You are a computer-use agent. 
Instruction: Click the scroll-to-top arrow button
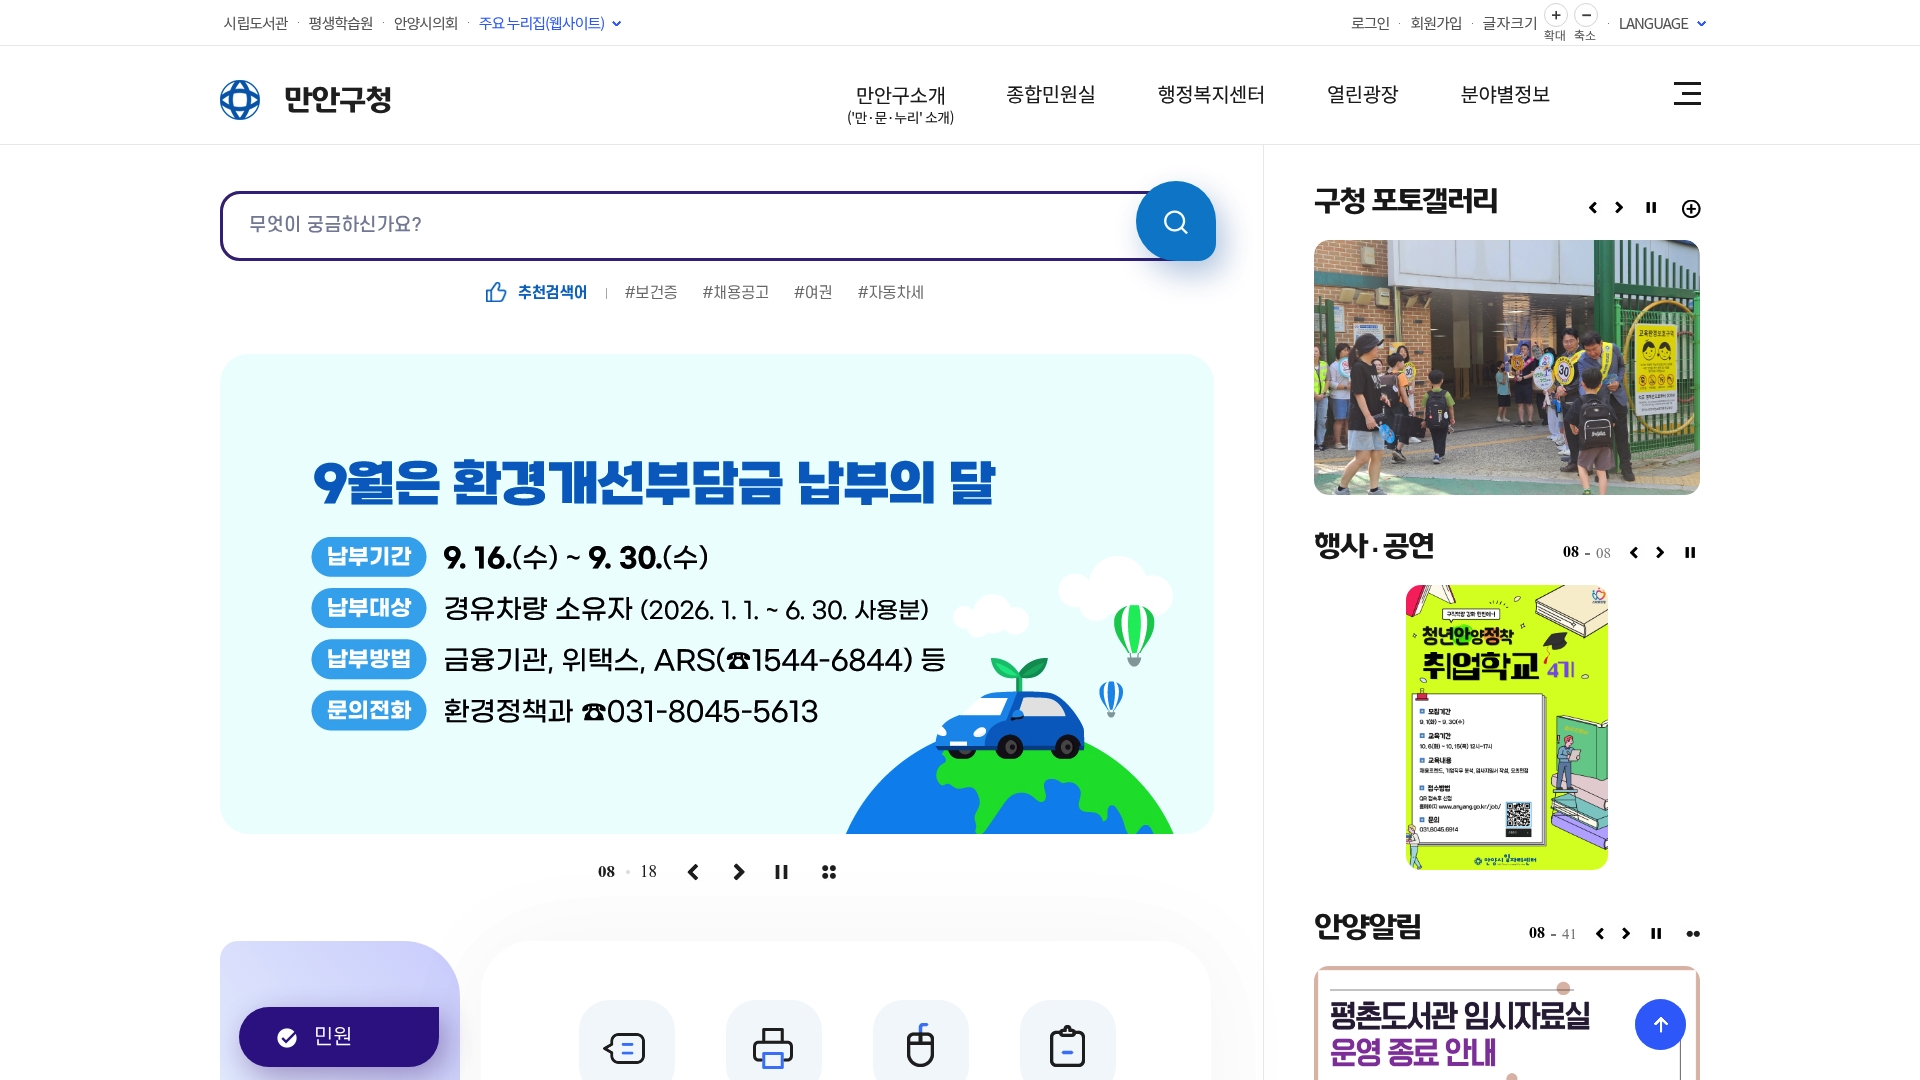click(x=1660, y=1025)
